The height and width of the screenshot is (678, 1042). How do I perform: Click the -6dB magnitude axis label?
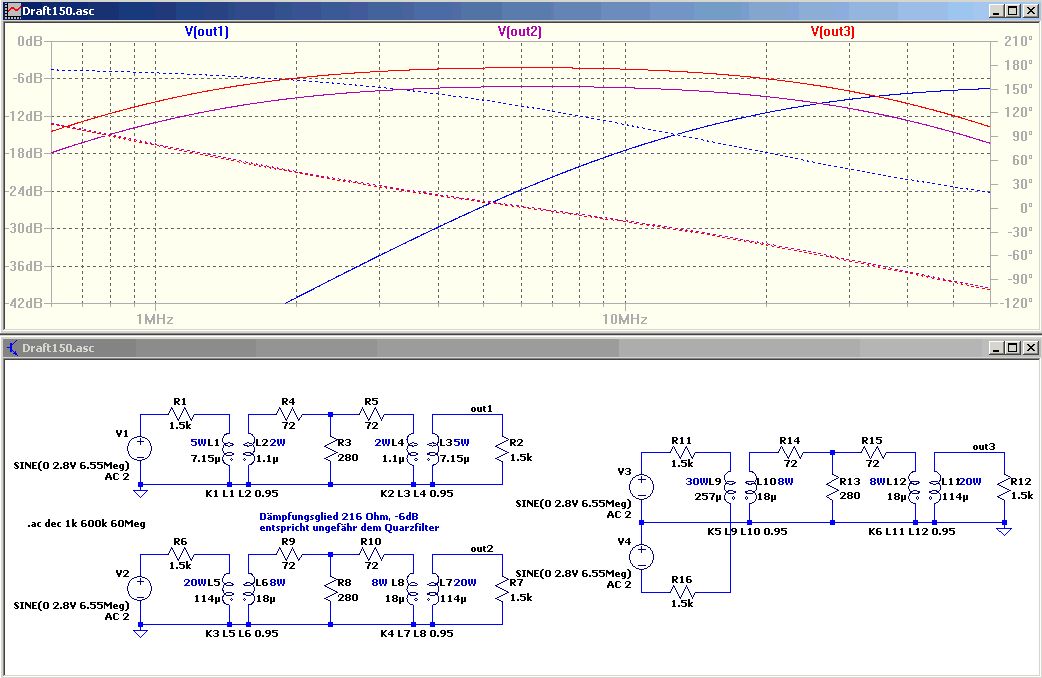(x=27, y=78)
